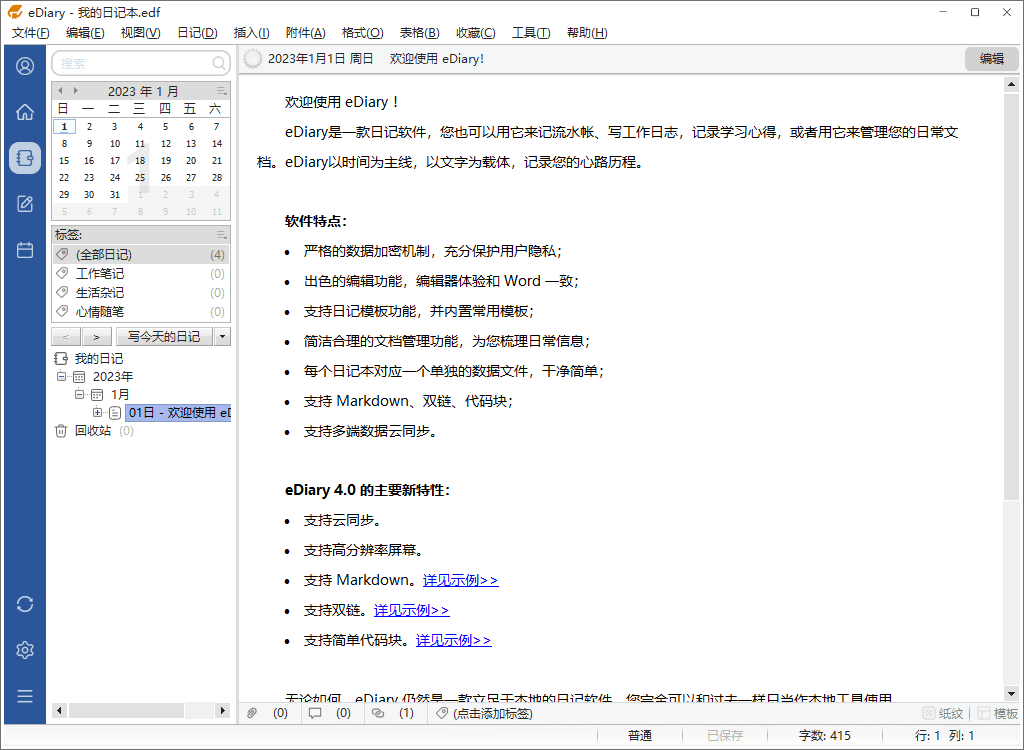The height and width of the screenshot is (750, 1024).
Task: Open the 写今天的日记 dropdown arrow
Action: point(223,336)
